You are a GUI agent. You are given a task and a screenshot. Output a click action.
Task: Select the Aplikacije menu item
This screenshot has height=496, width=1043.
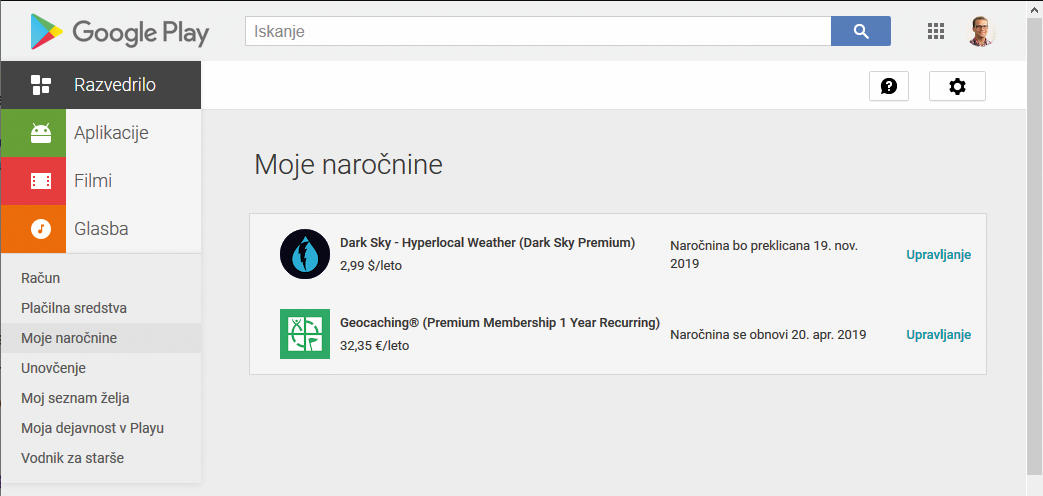[101, 133]
